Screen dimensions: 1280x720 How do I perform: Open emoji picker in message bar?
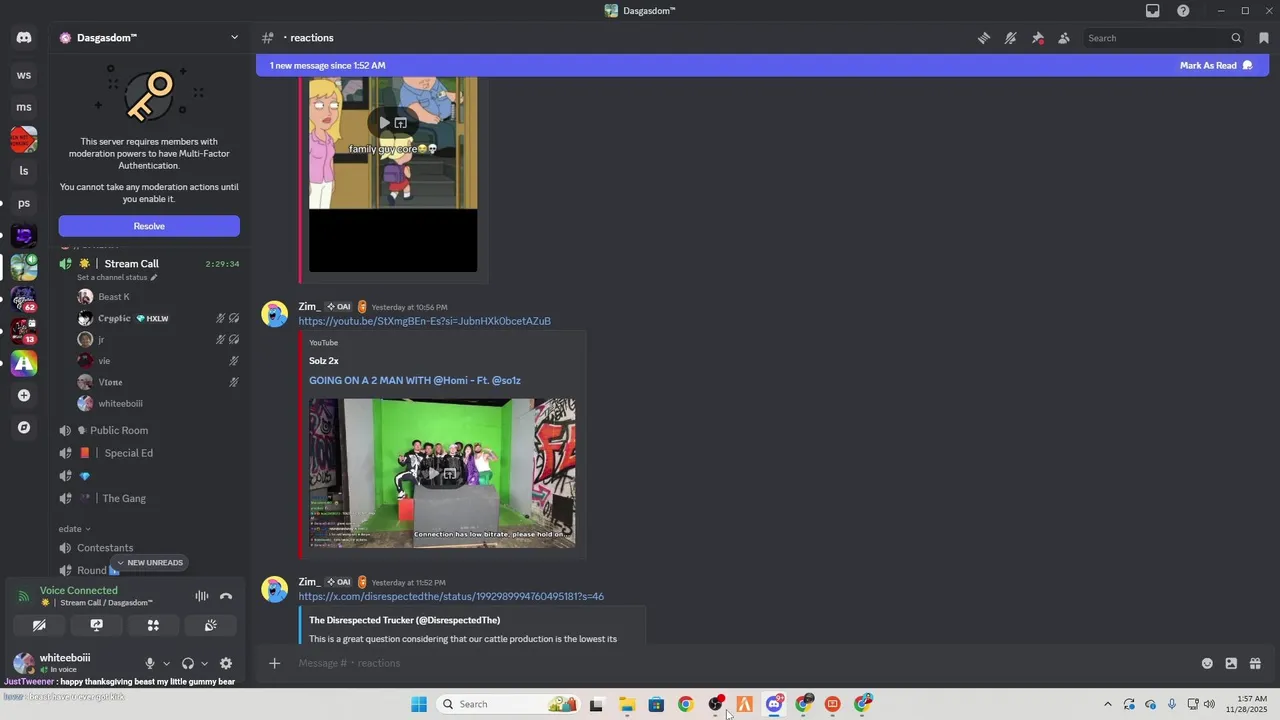tap(1207, 663)
